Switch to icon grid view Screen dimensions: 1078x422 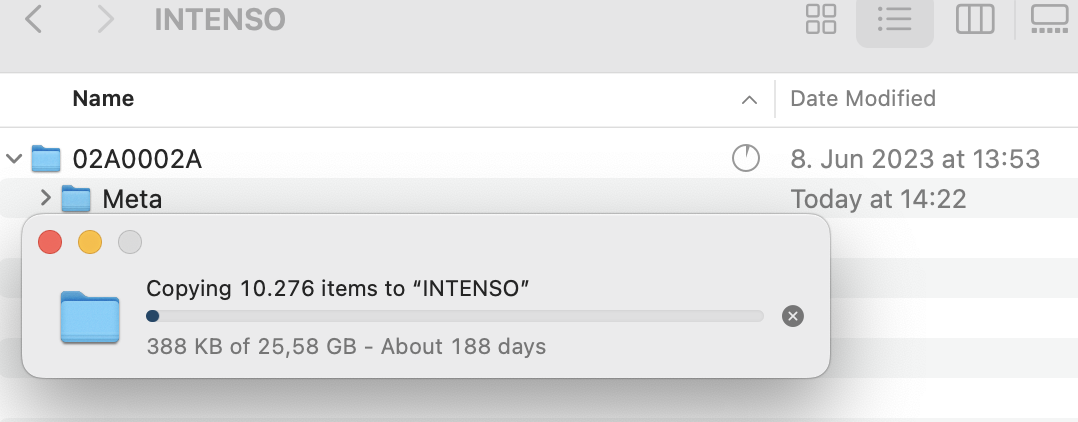[821, 19]
